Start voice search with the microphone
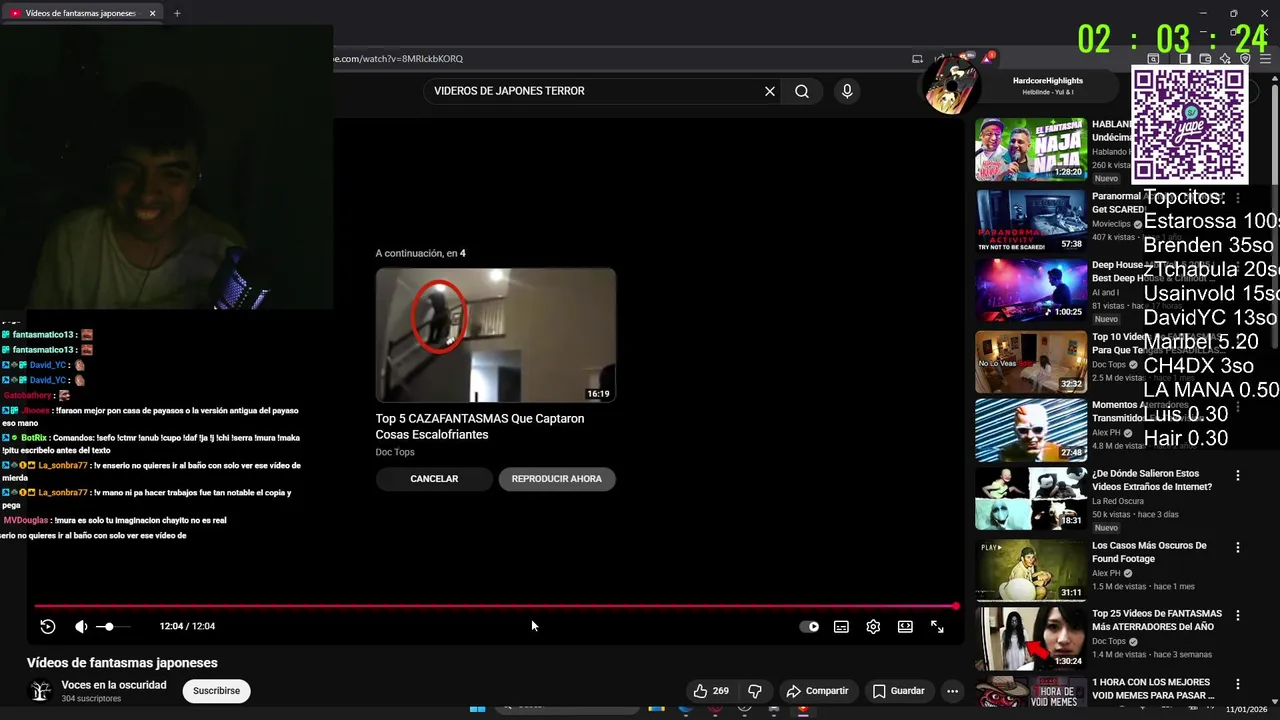This screenshot has width=1280, height=720. [847, 91]
